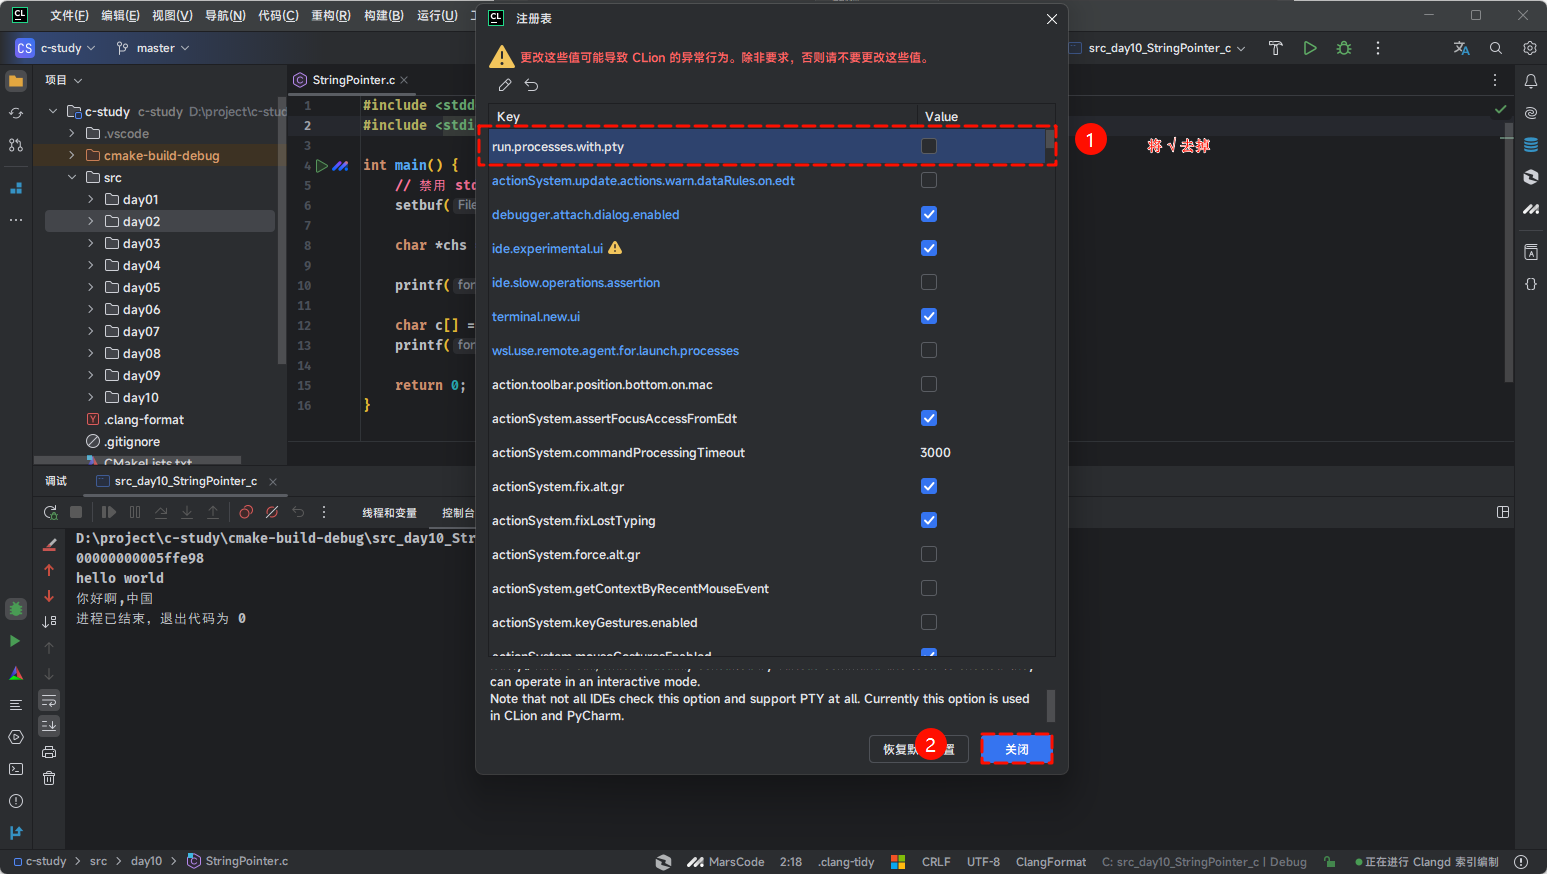Switch to the StringPointer.c editor tab
Screen dimensions: 1547x874
click(x=352, y=80)
